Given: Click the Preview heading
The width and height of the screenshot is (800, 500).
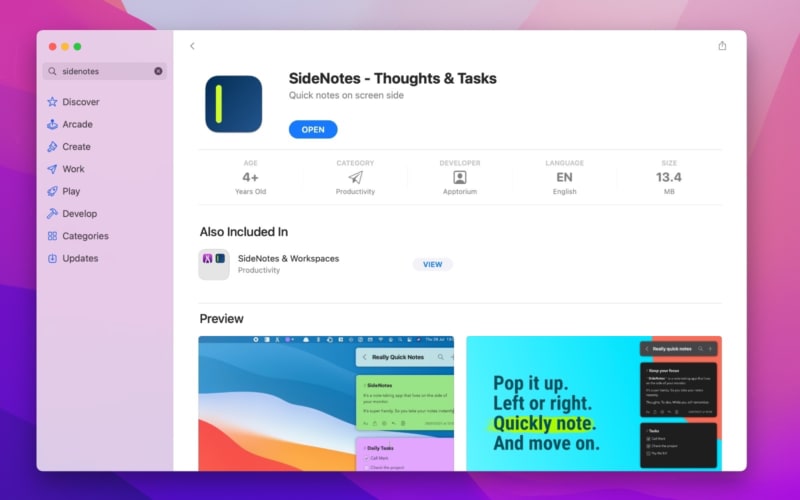Looking at the screenshot, I should click(221, 319).
